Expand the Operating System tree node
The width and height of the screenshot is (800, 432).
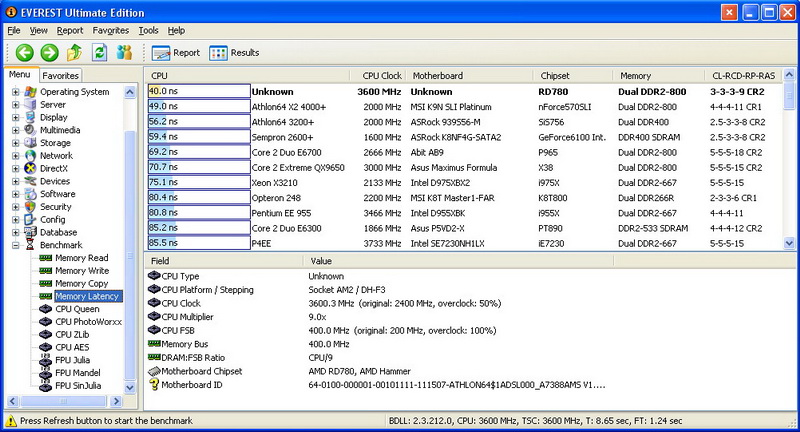(x=16, y=92)
